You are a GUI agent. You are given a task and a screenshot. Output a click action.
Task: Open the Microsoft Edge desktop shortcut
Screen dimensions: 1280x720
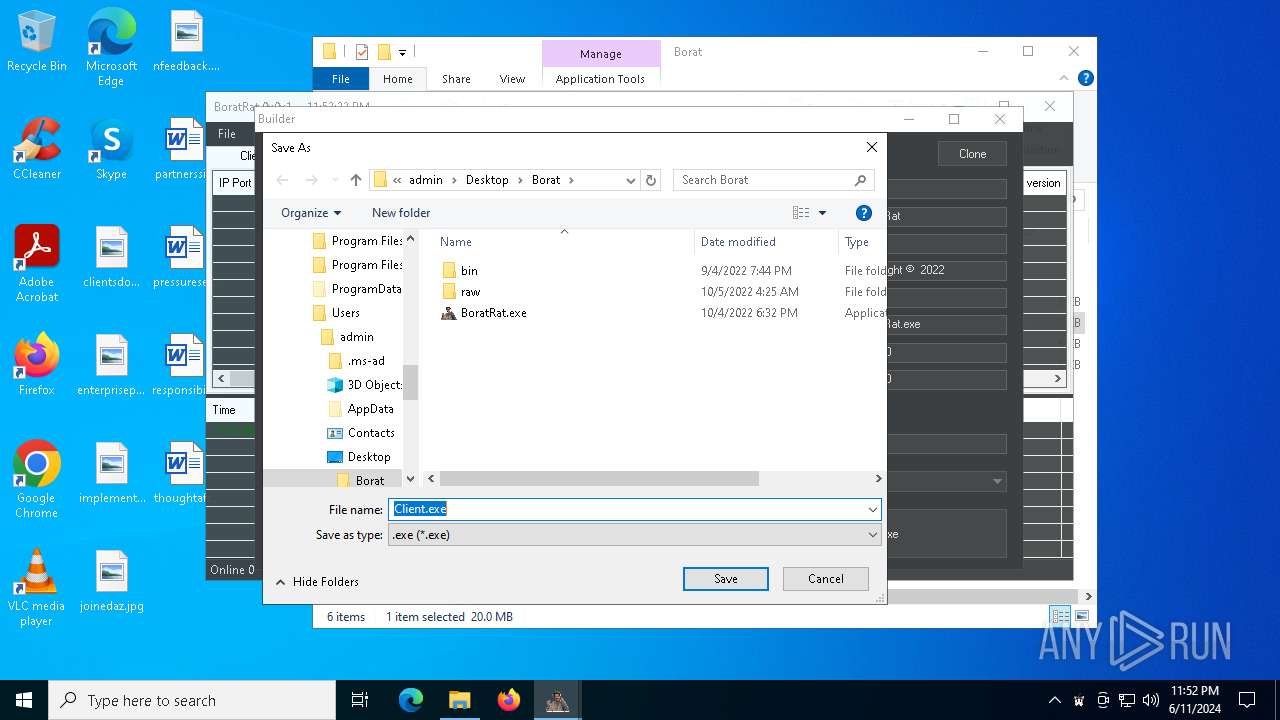pyautogui.click(x=111, y=48)
